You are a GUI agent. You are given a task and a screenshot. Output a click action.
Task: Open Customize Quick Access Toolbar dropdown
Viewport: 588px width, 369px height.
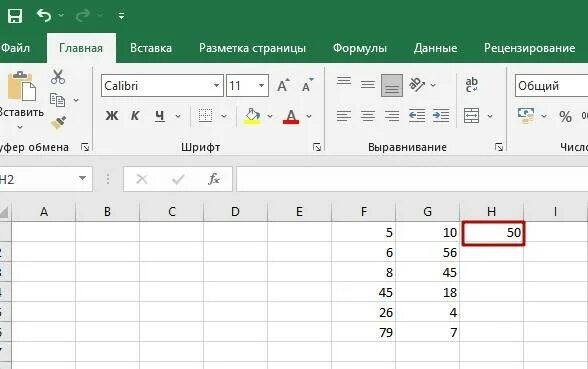[x=121, y=16]
